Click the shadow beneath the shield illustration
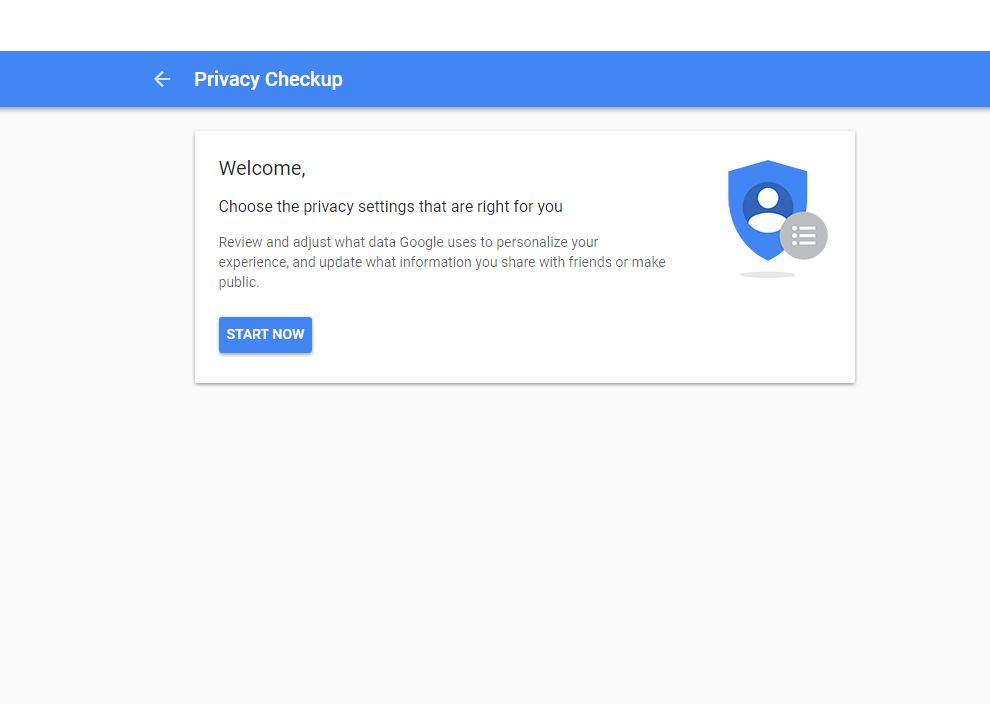Image resolution: width=990 pixels, height=704 pixels. coord(766,275)
